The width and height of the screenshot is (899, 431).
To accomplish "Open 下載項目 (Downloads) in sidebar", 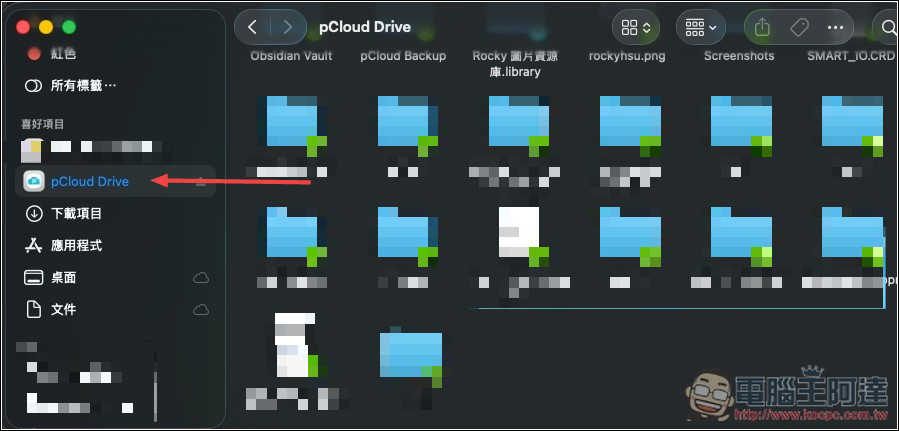I will [76, 213].
